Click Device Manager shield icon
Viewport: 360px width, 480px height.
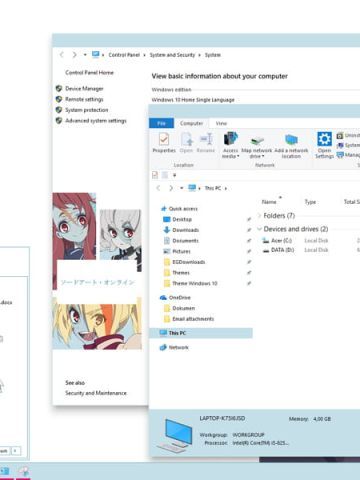click(59, 88)
